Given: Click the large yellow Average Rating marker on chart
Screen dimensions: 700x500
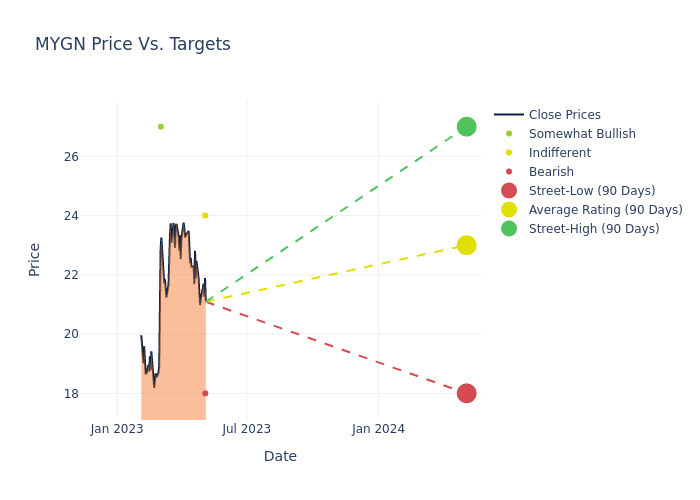Looking at the screenshot, I should point(466,245).
